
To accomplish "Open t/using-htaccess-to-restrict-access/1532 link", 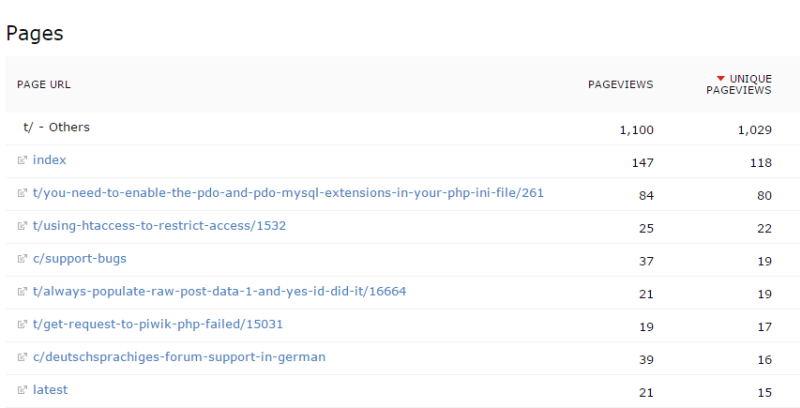I will pos(159,225).
